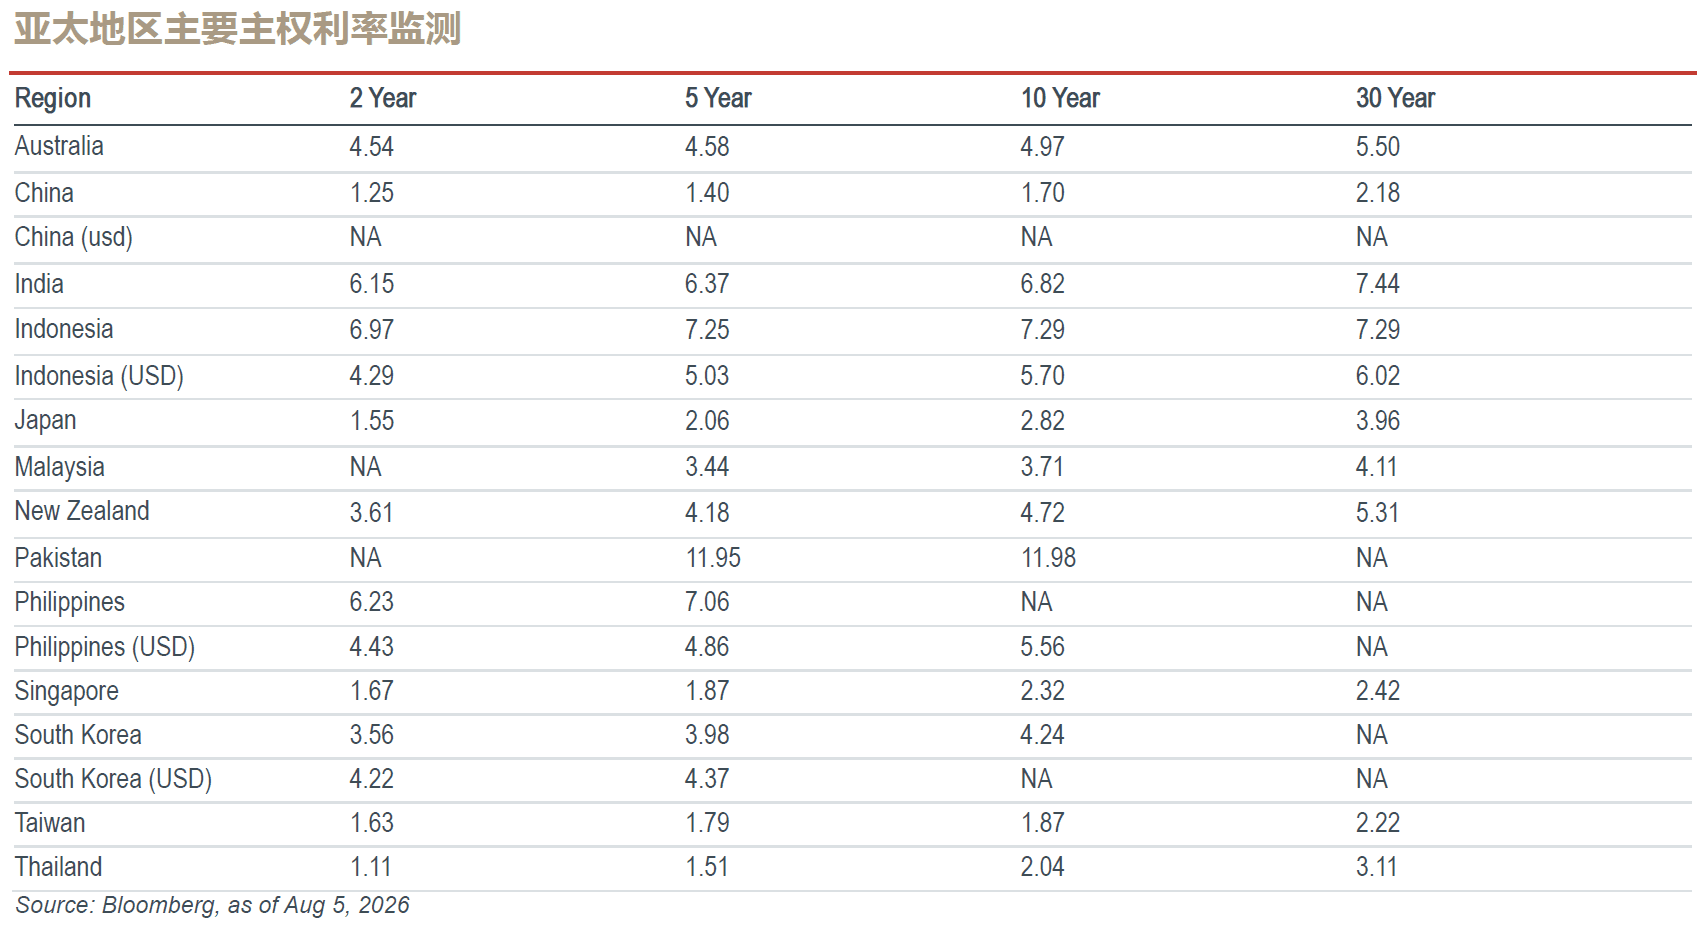Select Thailand's 2 Year value 1.11

click(370, 867)
